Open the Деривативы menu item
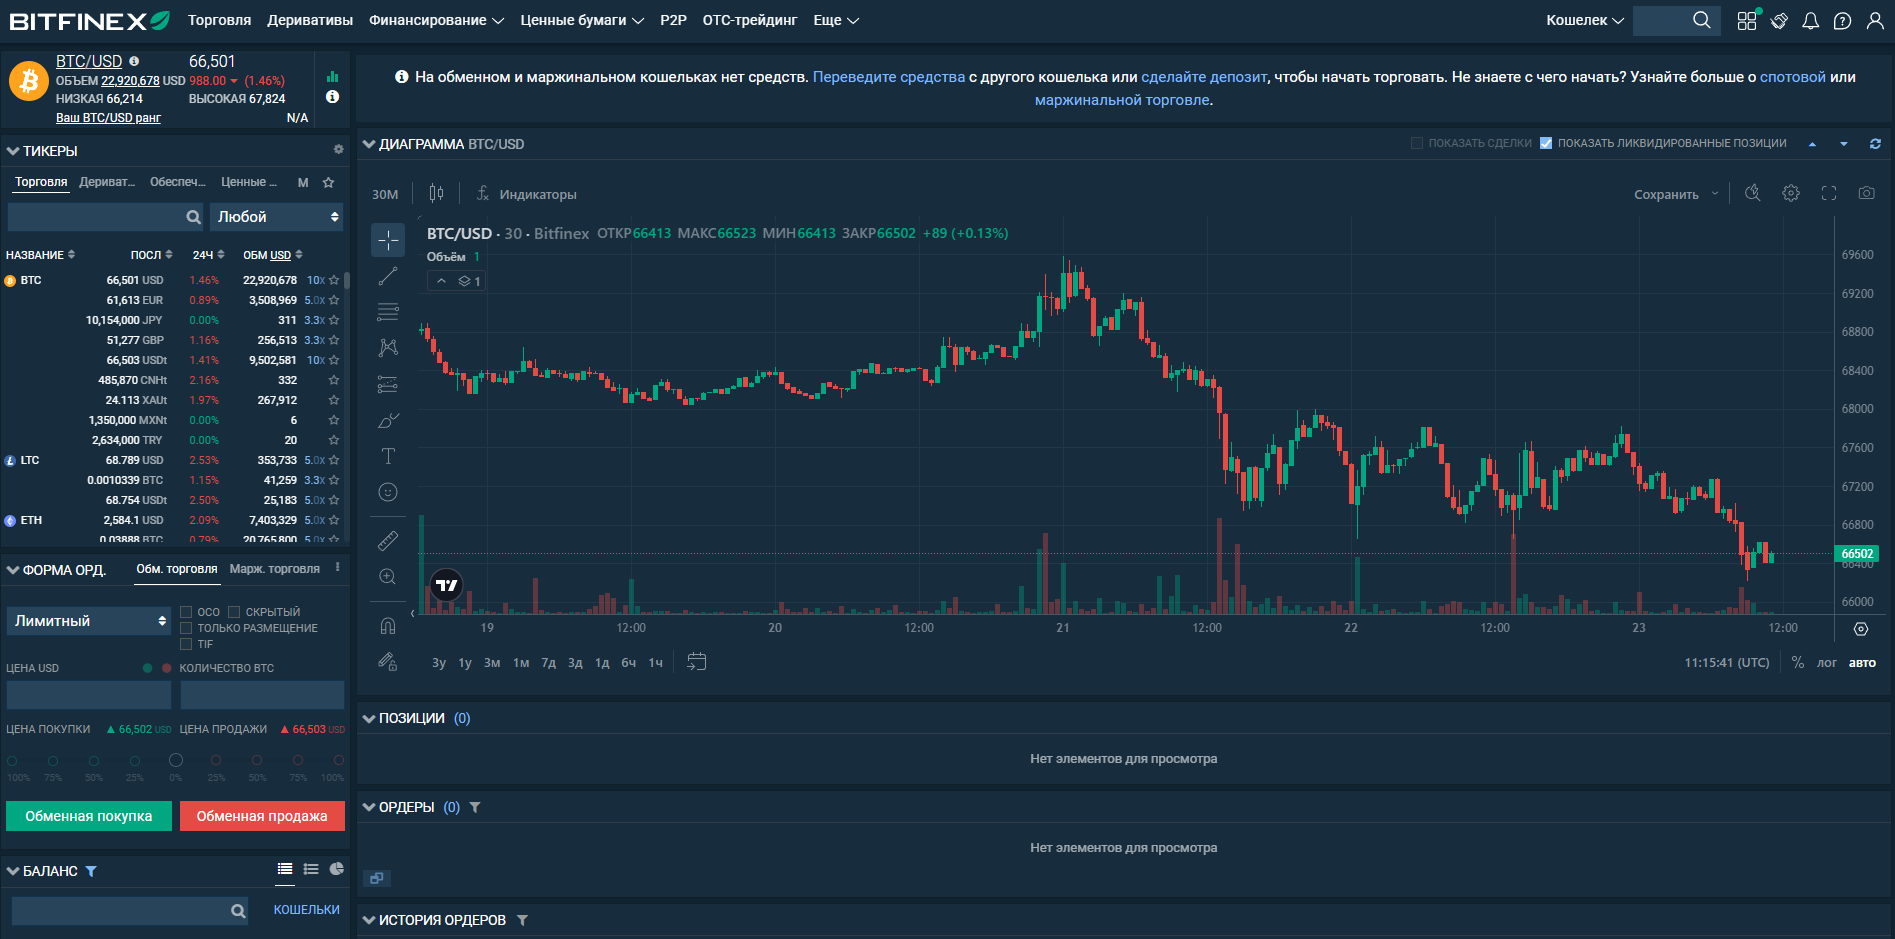Image resolution: width=1895 pixels, height=939 pixels. click(x=310, y=20)
